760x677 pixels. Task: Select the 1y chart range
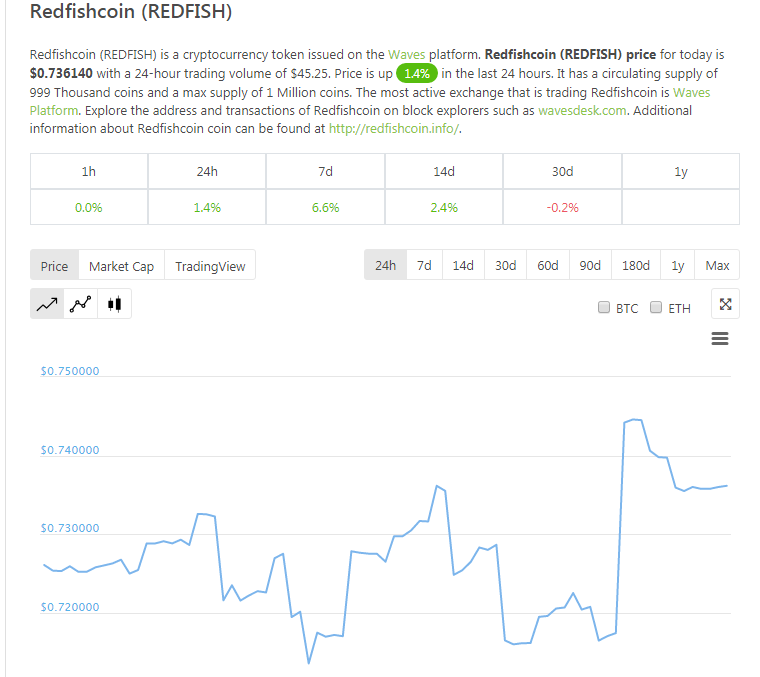point(678,265)
